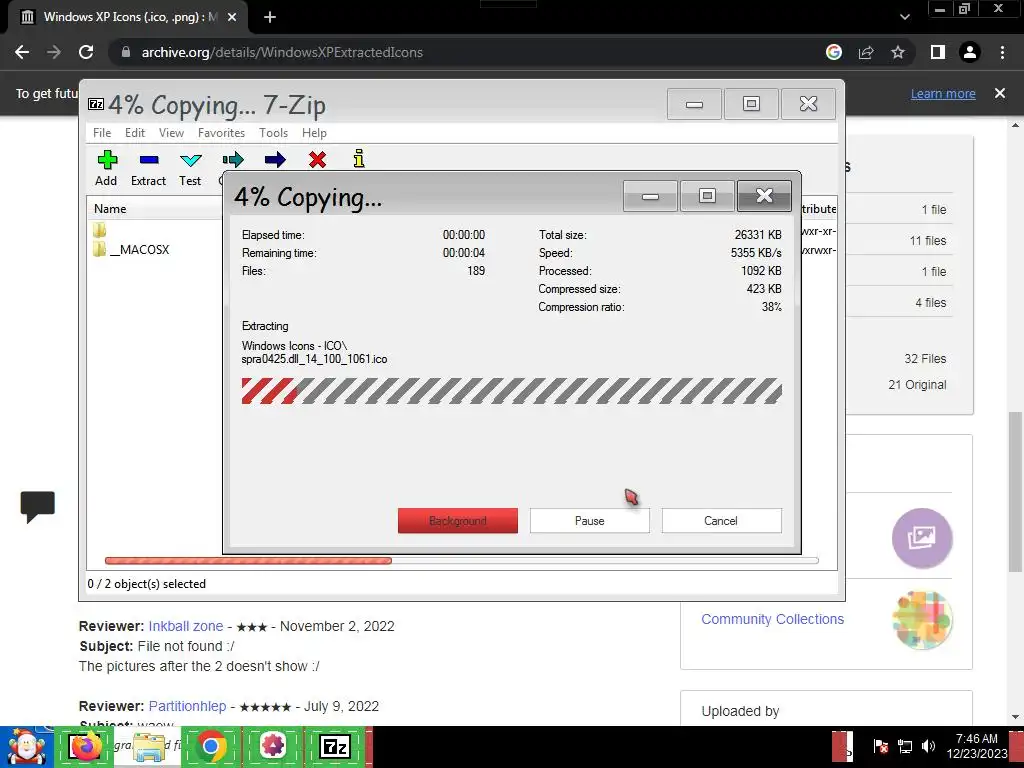Viewport: 1024px width, 768px height.
Task: Click the Extract toolbar icon in 7-Zip
Action: [148, 168]
